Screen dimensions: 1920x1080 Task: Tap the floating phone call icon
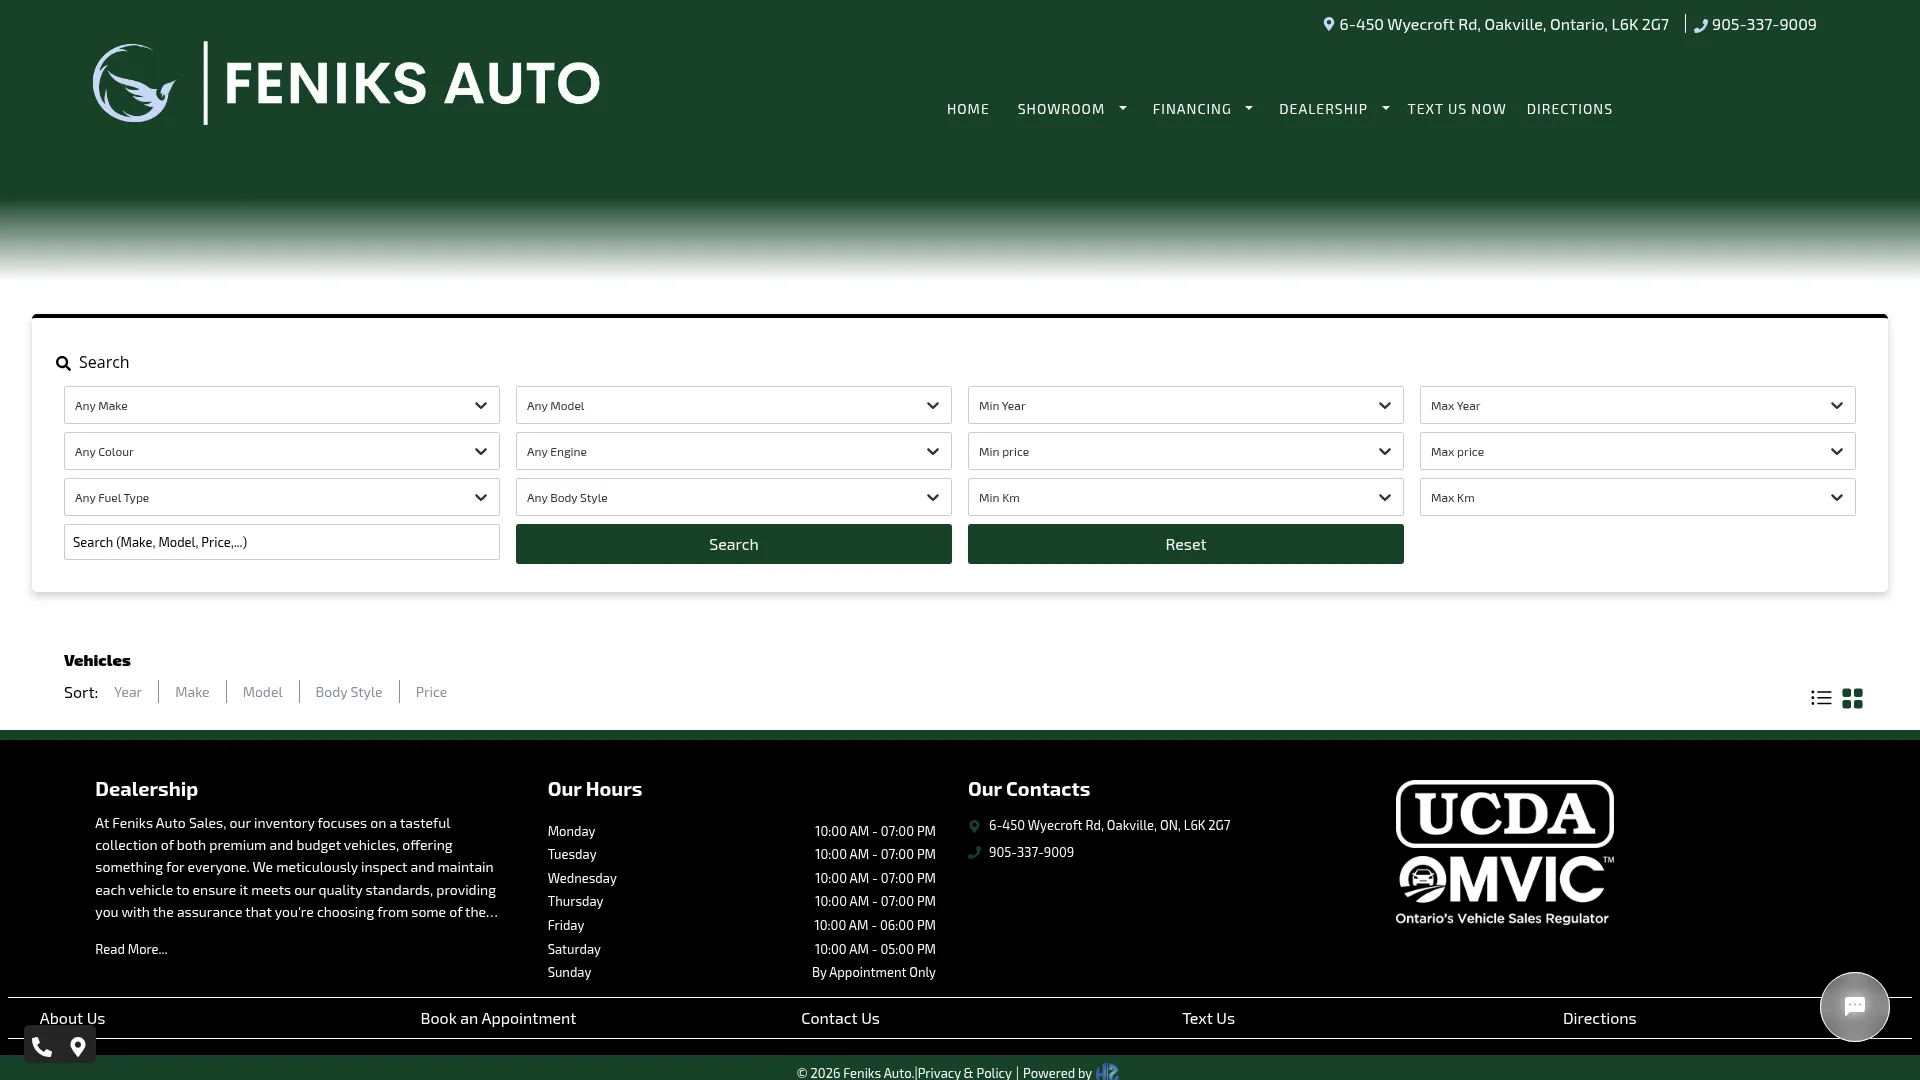pos(42,1047)
